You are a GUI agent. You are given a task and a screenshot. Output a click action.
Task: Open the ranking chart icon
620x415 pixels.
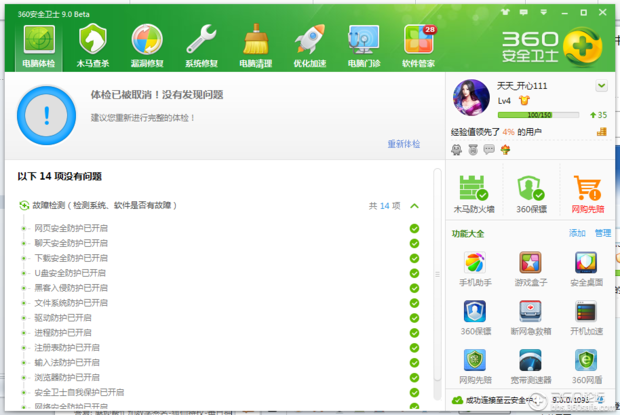[601, 132]
